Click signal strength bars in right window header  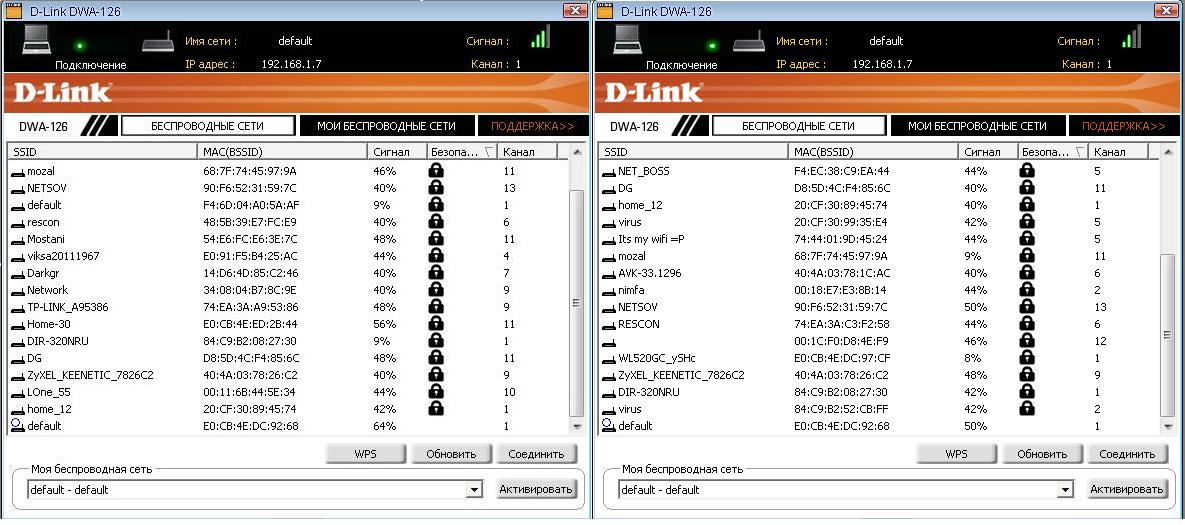pos(1131,36)
